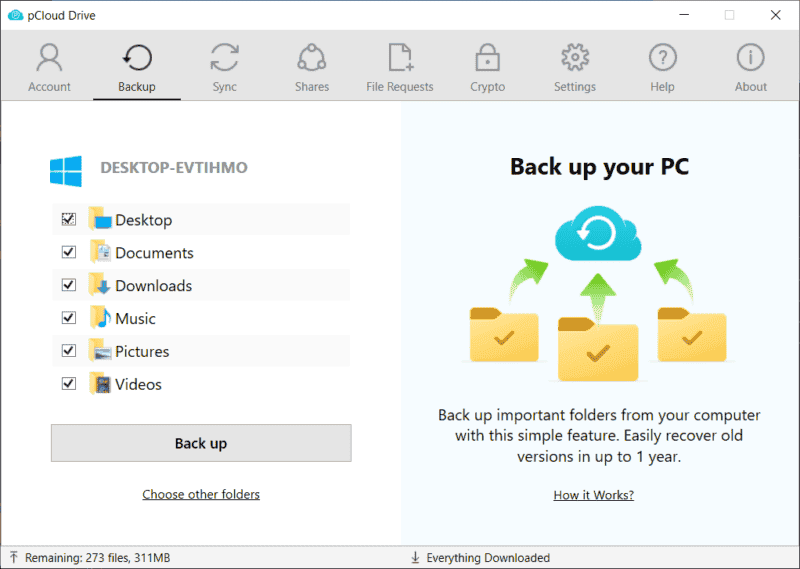Open the About info icon
800x569 pixels.
751,58
